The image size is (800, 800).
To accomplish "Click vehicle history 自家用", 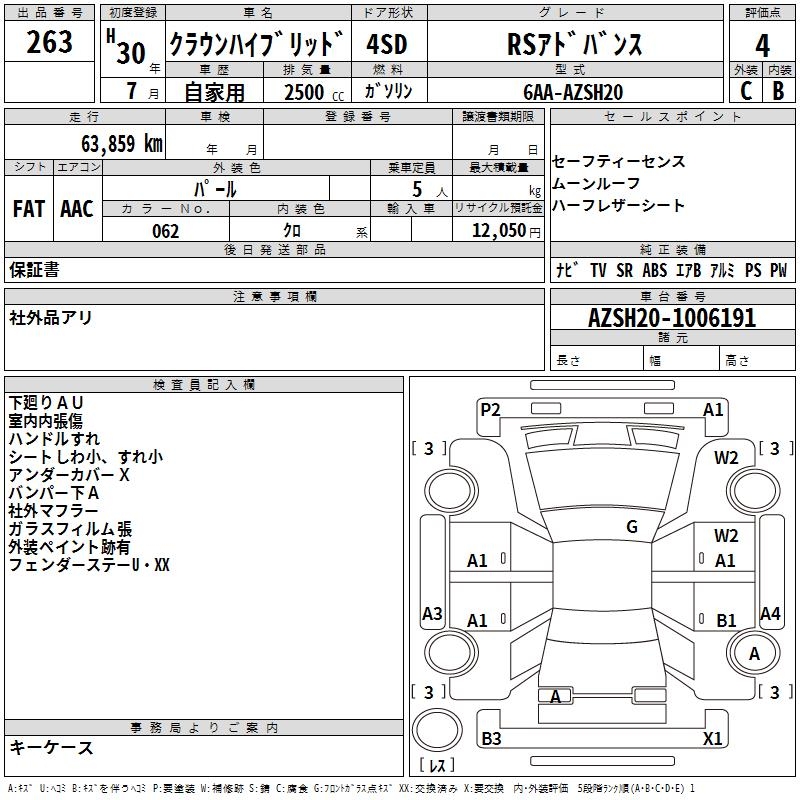I will 214,92.
